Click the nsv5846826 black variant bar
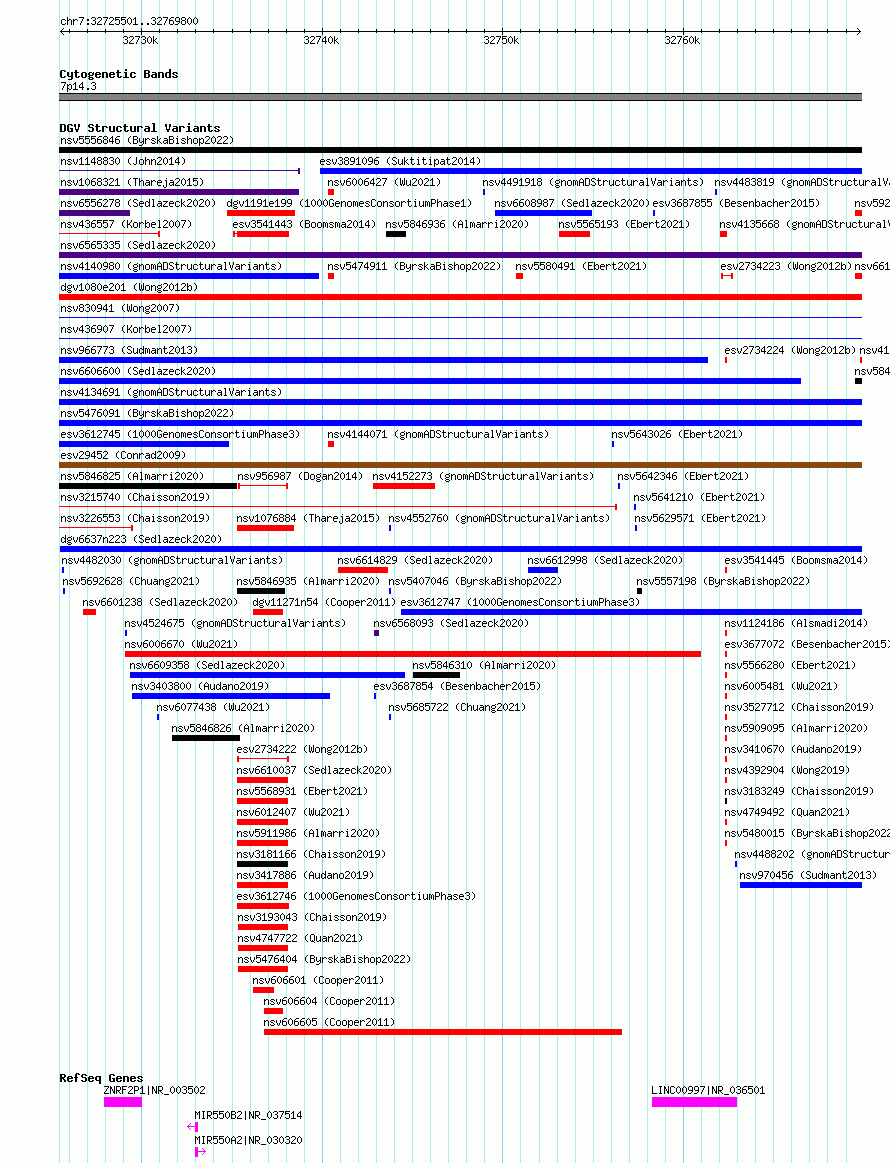This screenshot has height=1163, width=890. 206,738
